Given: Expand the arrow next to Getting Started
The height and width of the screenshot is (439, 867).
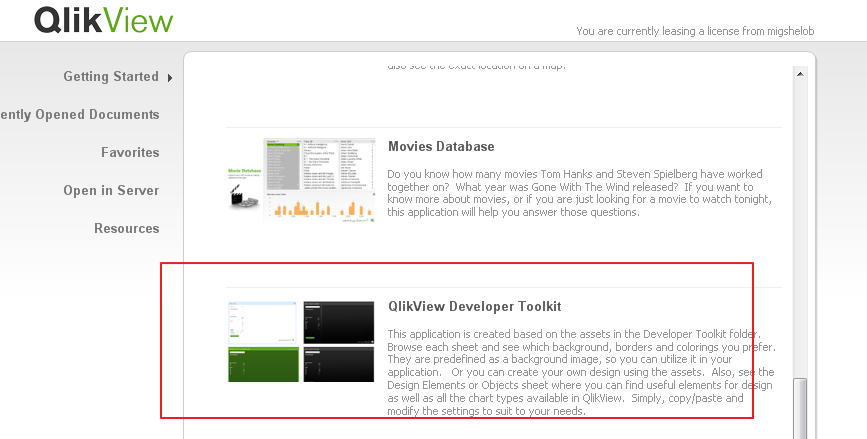Looking at the screenshot, I should tap(170, 78).
